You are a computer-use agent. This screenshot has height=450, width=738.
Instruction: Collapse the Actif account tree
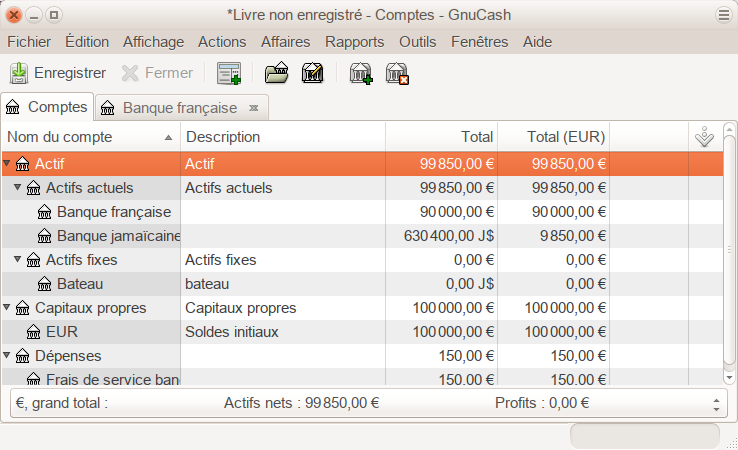(x=8, y=164)
